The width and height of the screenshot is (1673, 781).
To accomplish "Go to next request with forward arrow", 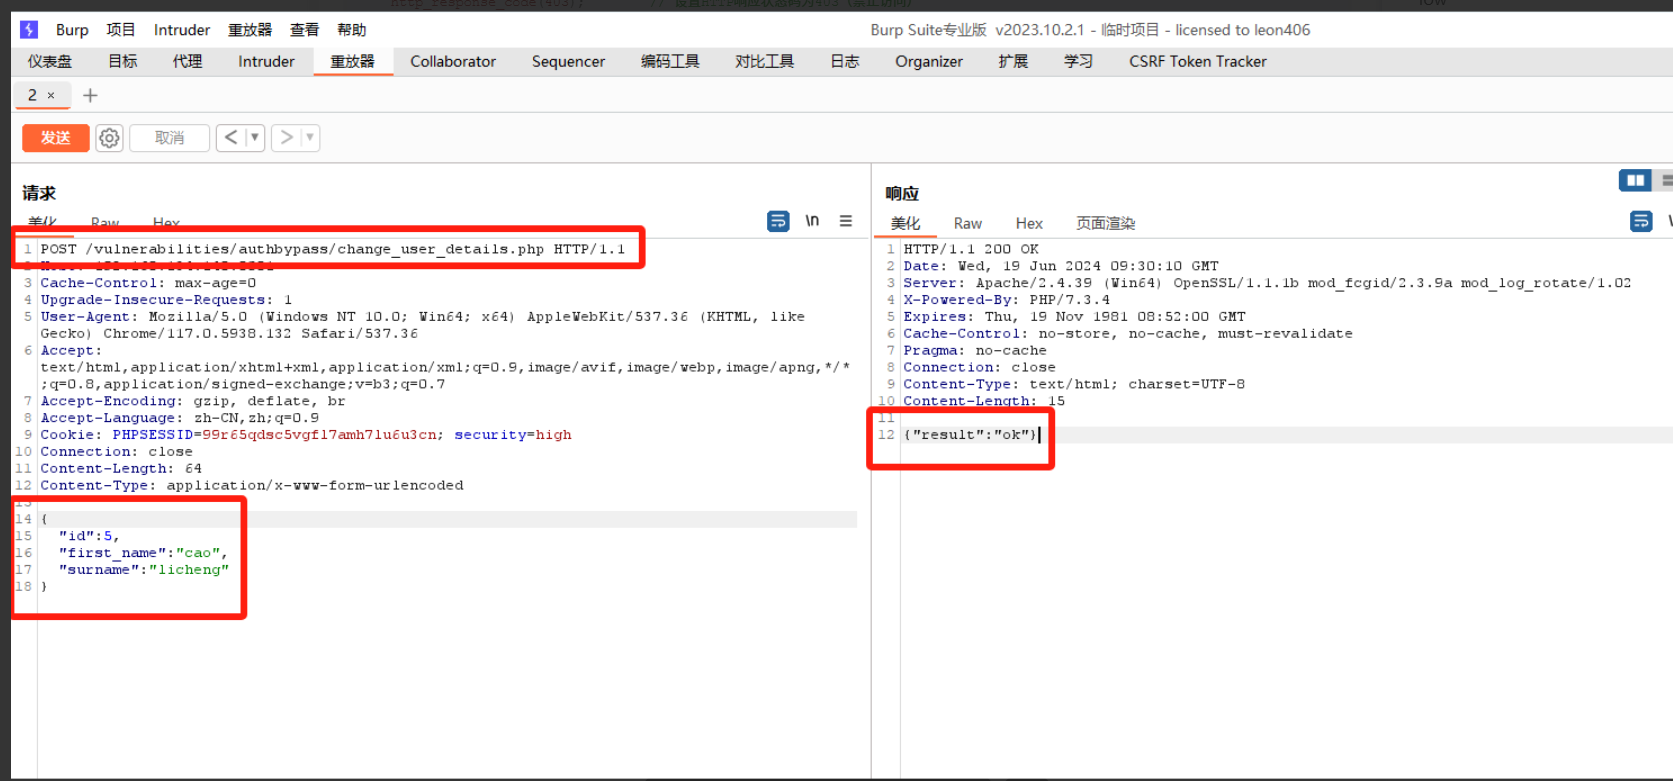I will coord(286,138).
